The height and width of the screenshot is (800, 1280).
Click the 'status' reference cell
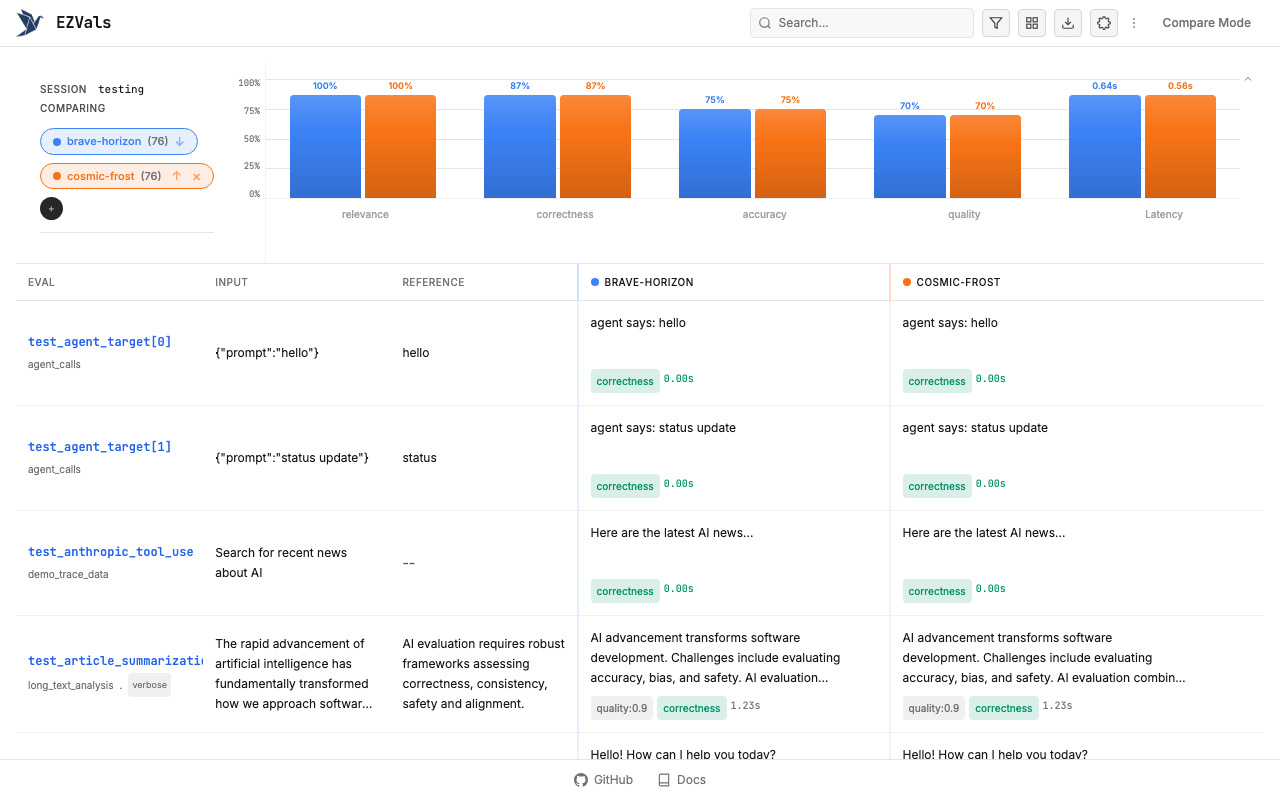[x=419, y=458]
